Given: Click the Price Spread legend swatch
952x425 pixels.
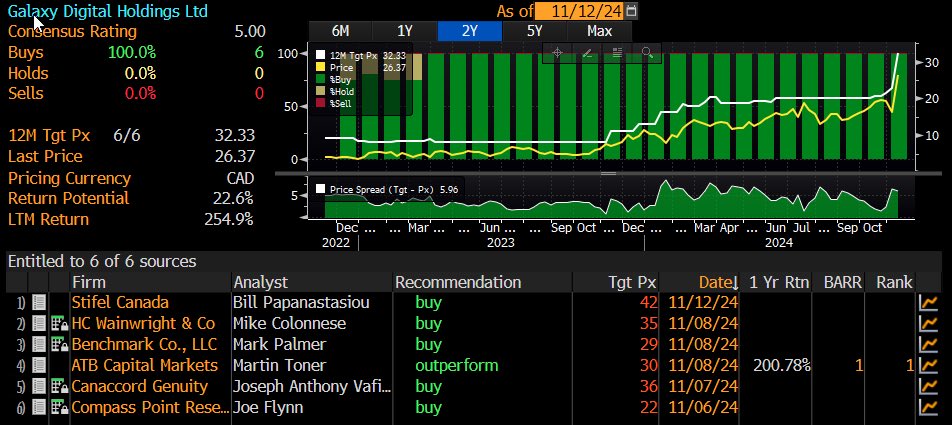Looking at the screenshot, I should (x=321, y=189).
